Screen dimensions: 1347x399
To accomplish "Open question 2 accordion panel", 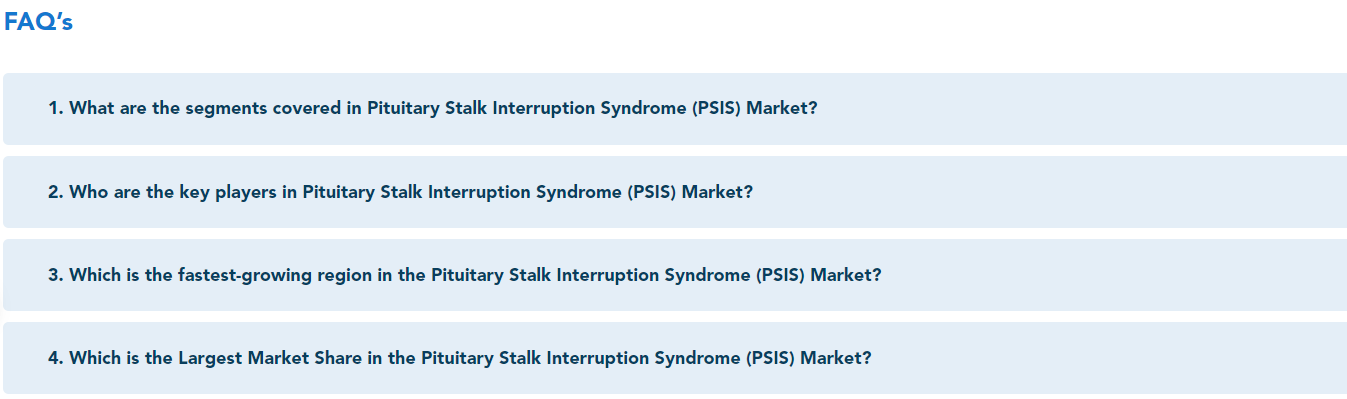I will [x=675, y=192].
